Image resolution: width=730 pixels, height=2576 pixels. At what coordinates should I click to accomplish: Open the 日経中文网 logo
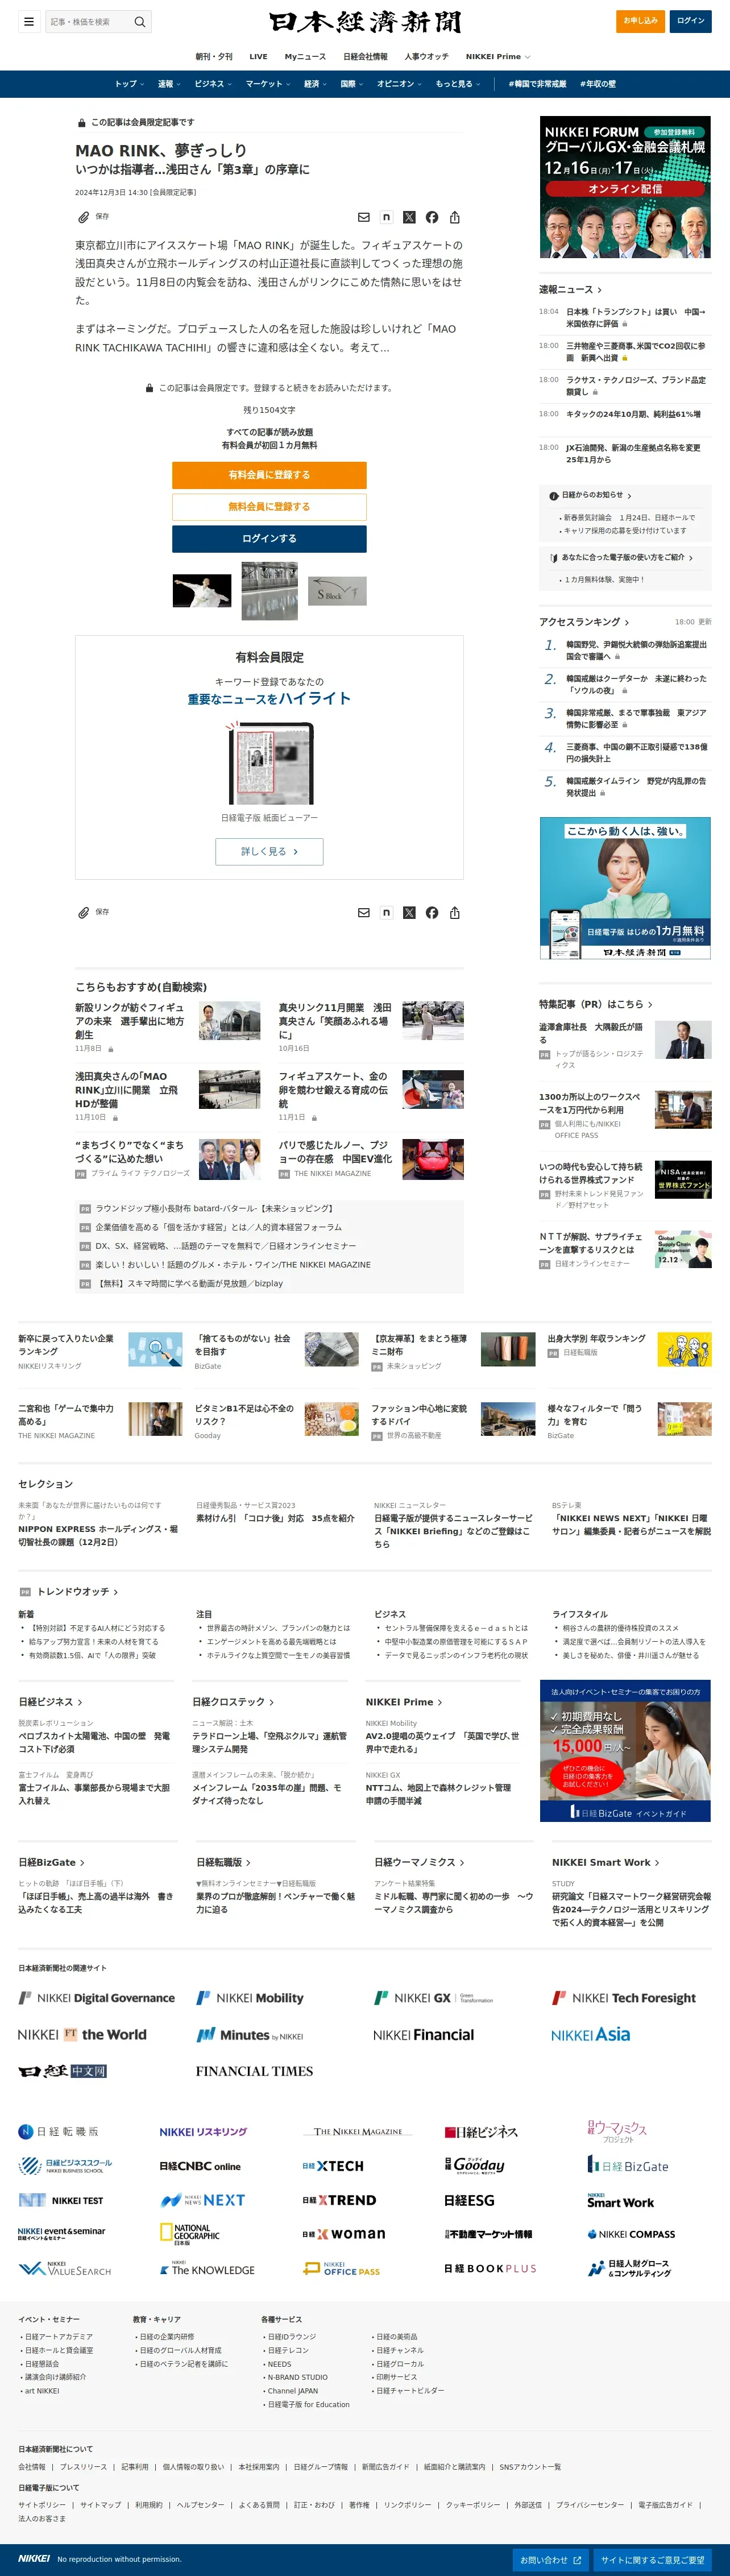(x=62, y=2071)
